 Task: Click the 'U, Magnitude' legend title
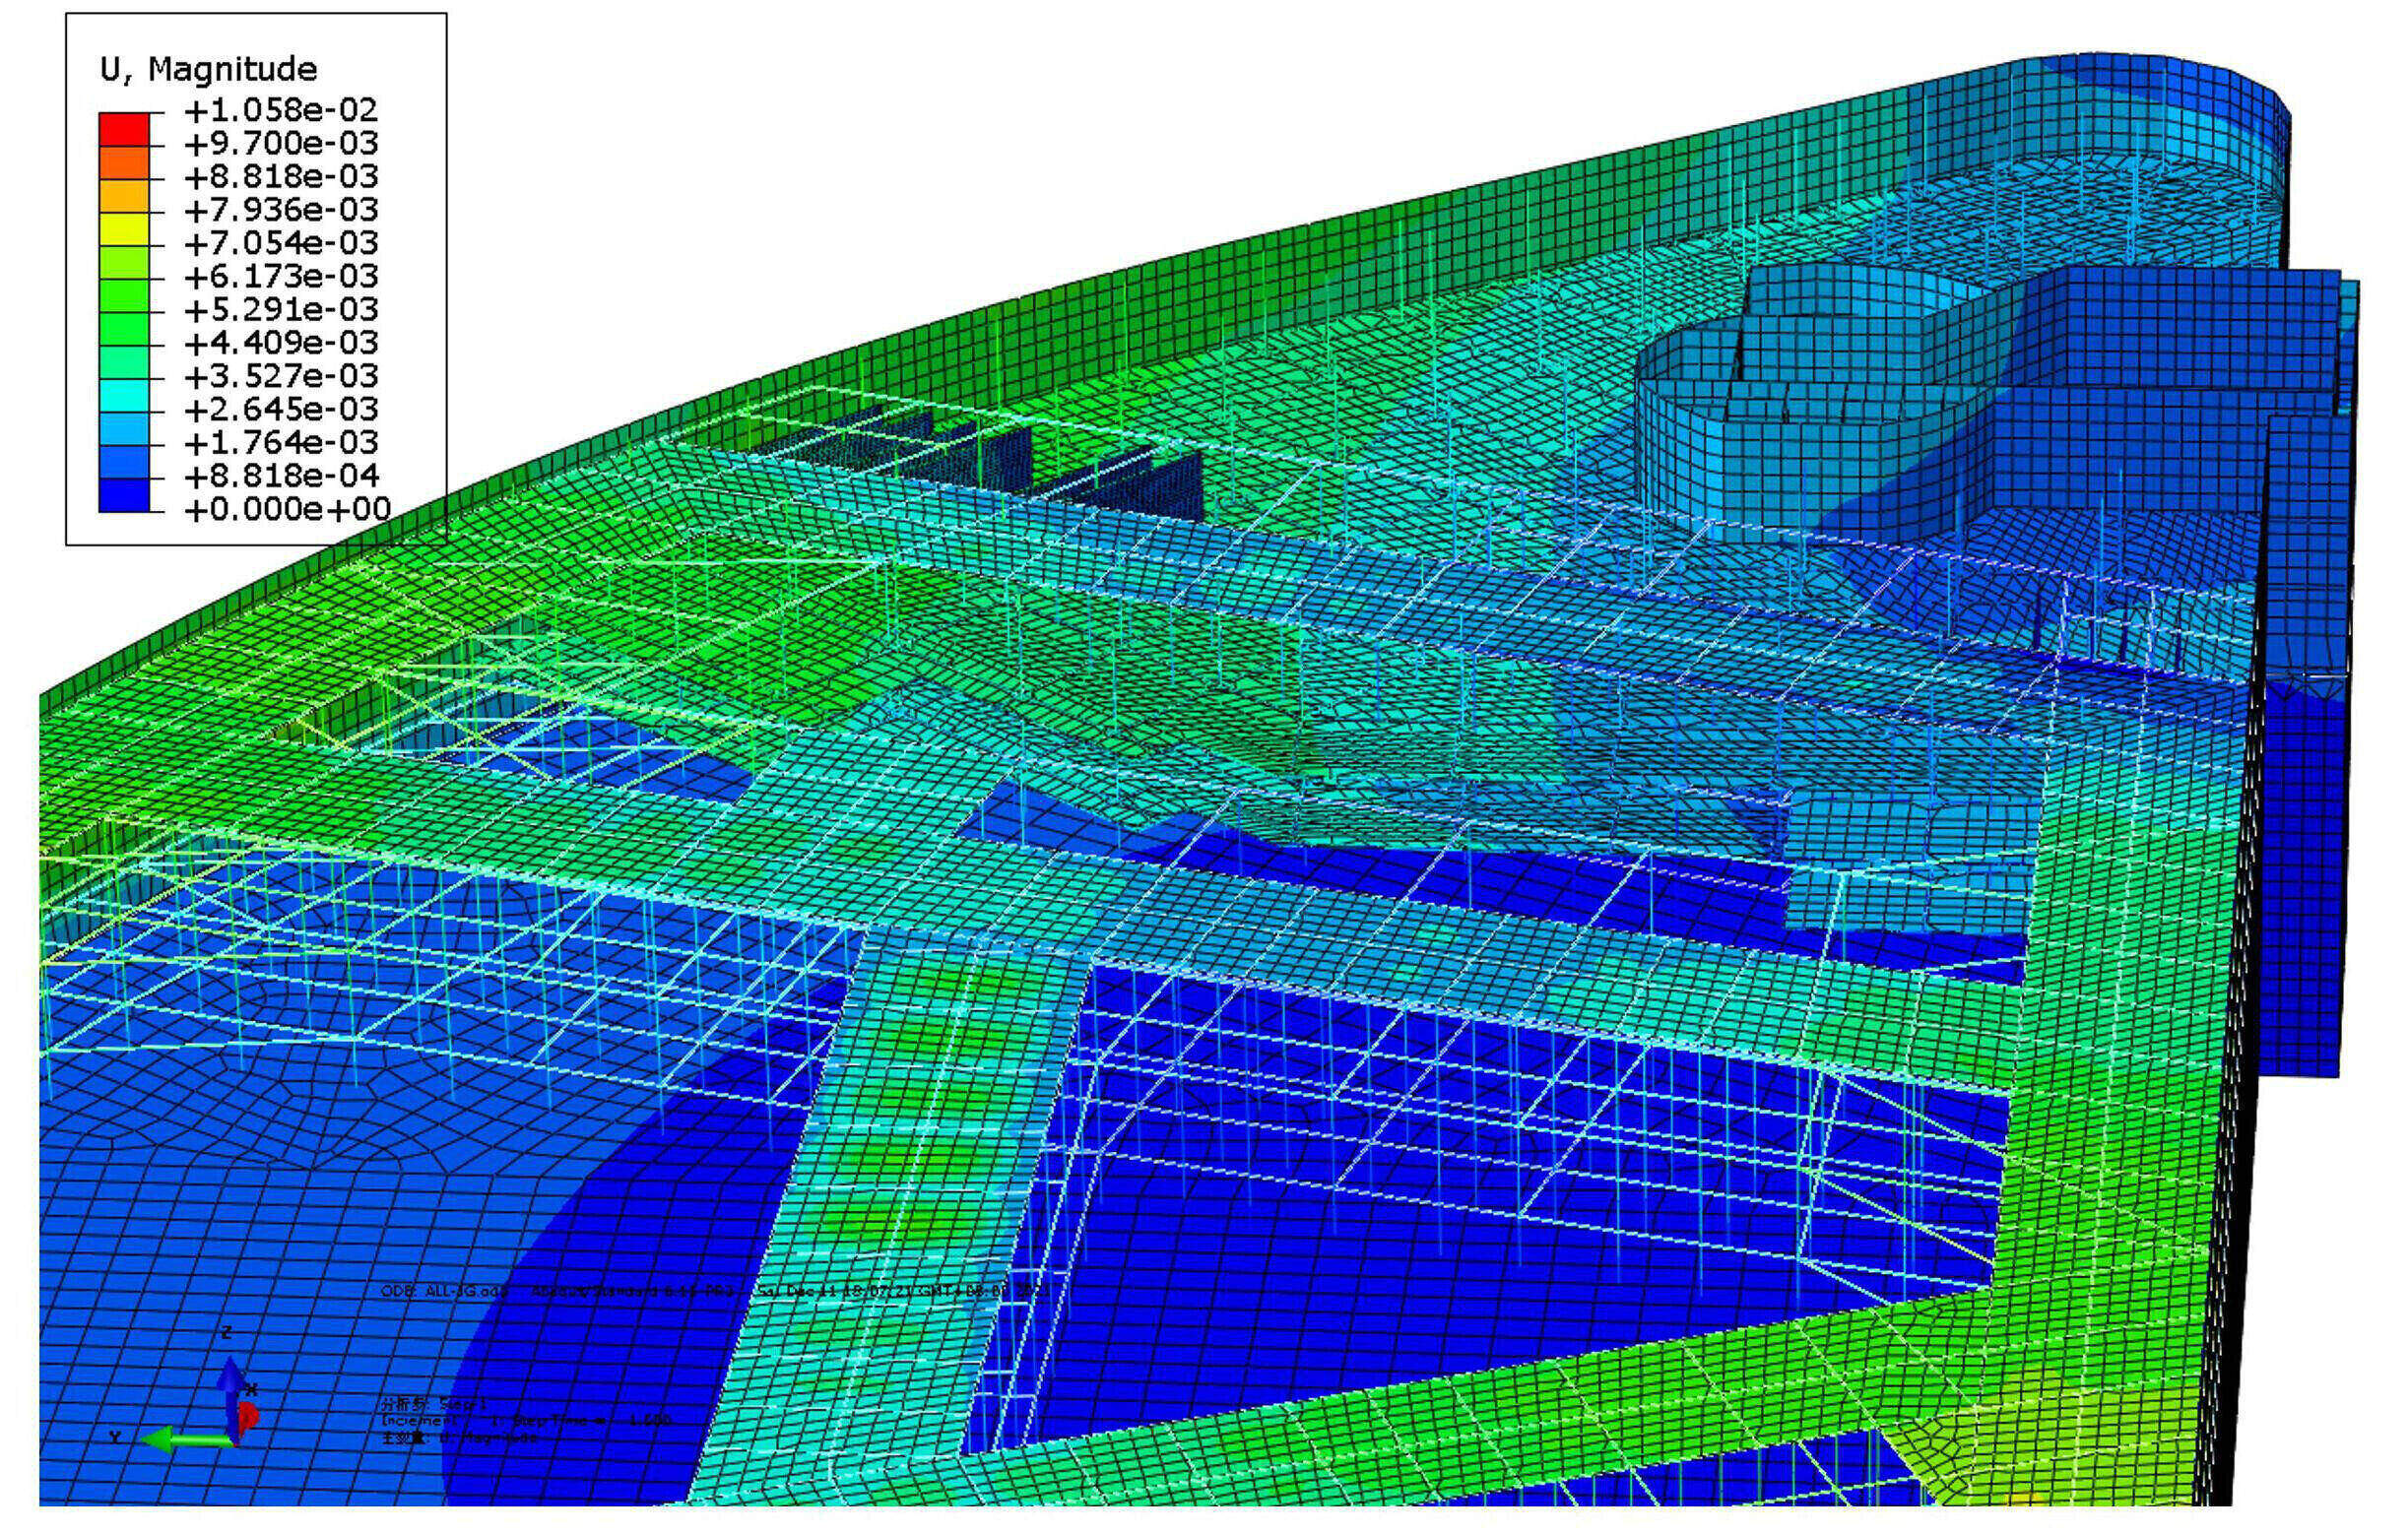point(209,69)
